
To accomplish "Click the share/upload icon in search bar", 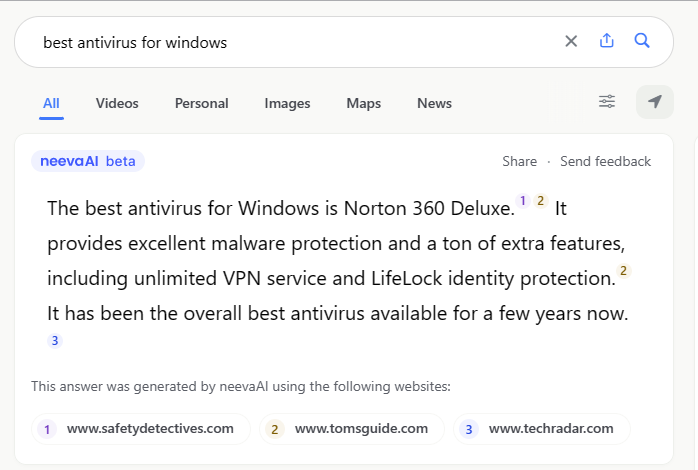I will pyautogui.click(x=606, y=41).
